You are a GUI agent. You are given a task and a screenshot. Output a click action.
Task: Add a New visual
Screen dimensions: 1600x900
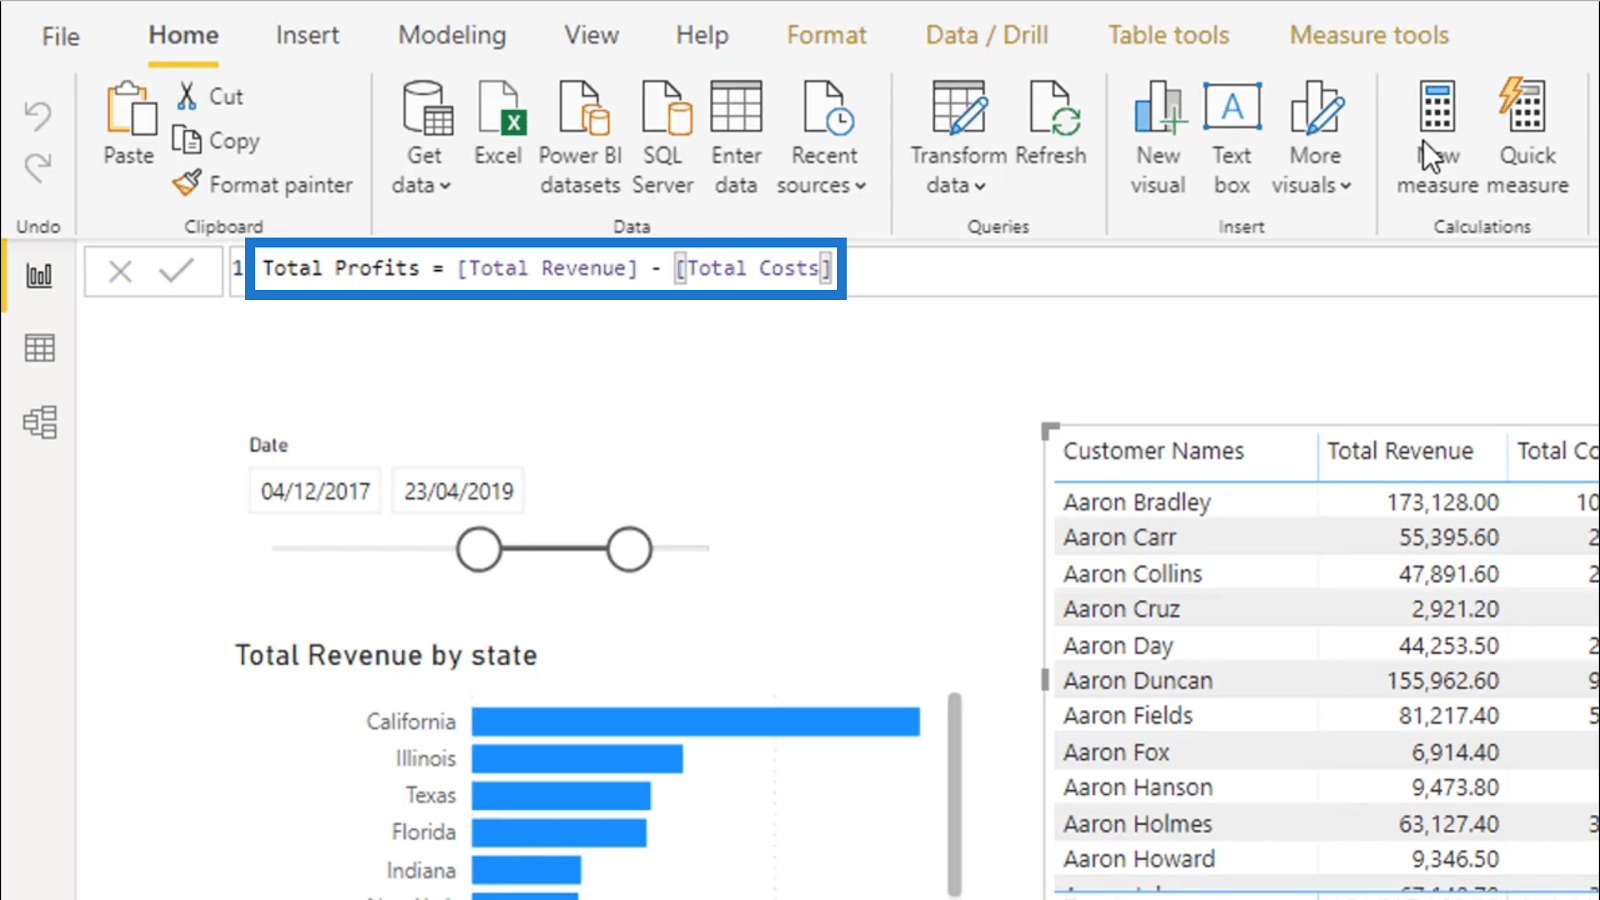click(1158, 138)
